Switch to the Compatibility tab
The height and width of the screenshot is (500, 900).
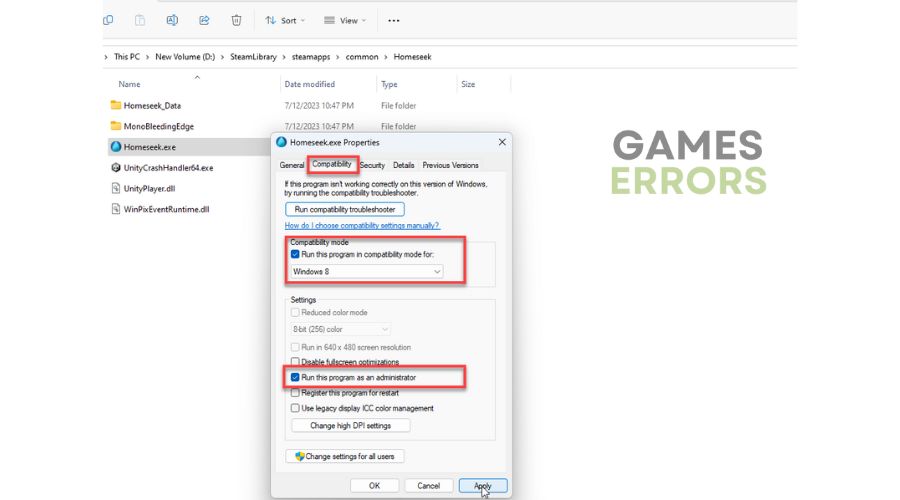click(x=332, y=164)
